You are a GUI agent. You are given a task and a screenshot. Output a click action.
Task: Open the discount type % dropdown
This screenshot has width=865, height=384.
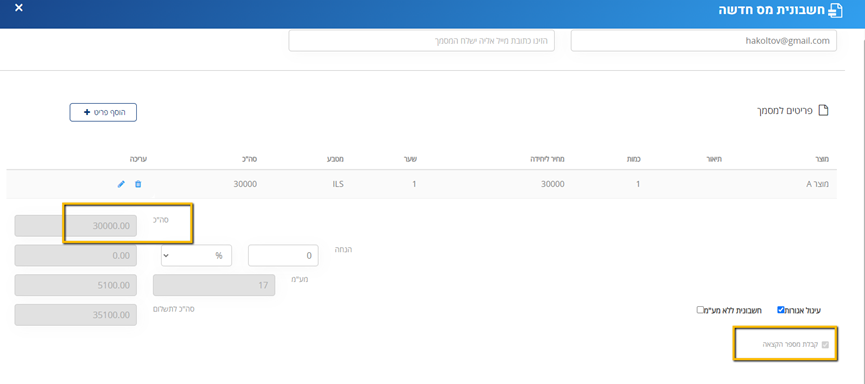click(196, 256)
